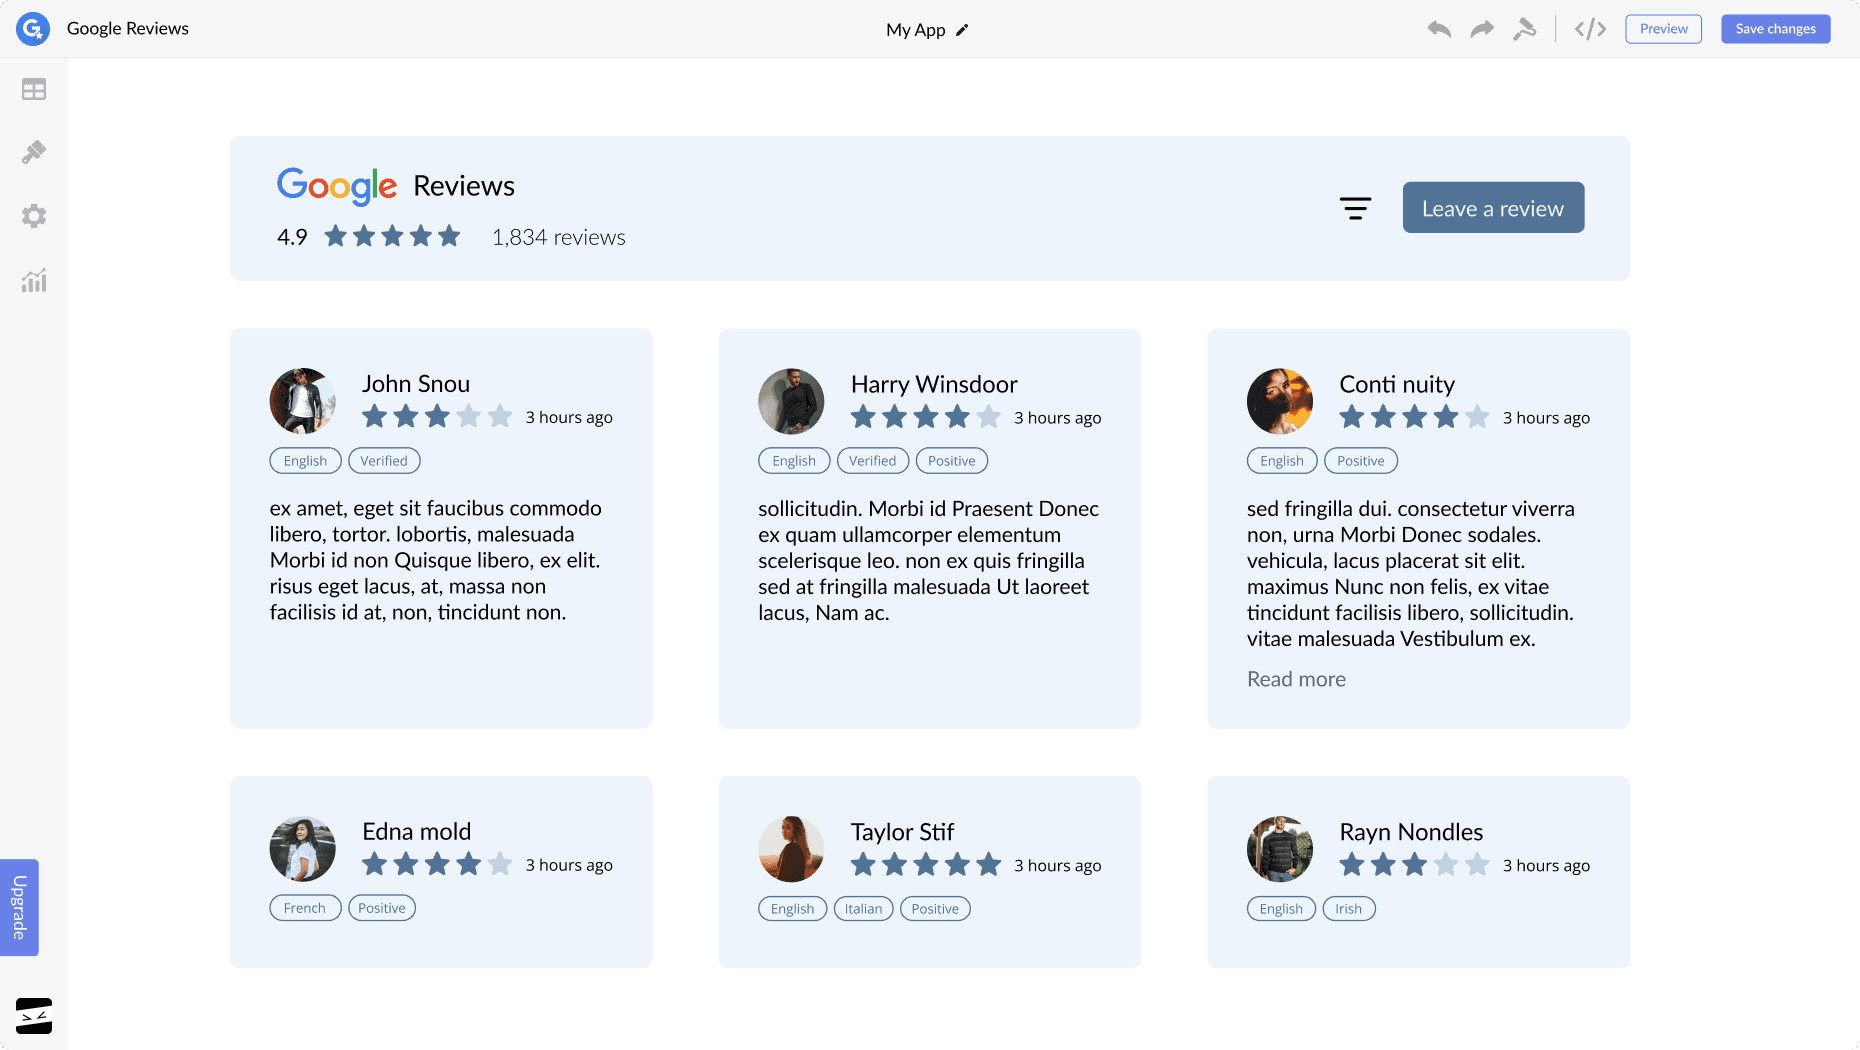Click the My App title text
1860x1050 pixels.
click(x=915, y=30)
